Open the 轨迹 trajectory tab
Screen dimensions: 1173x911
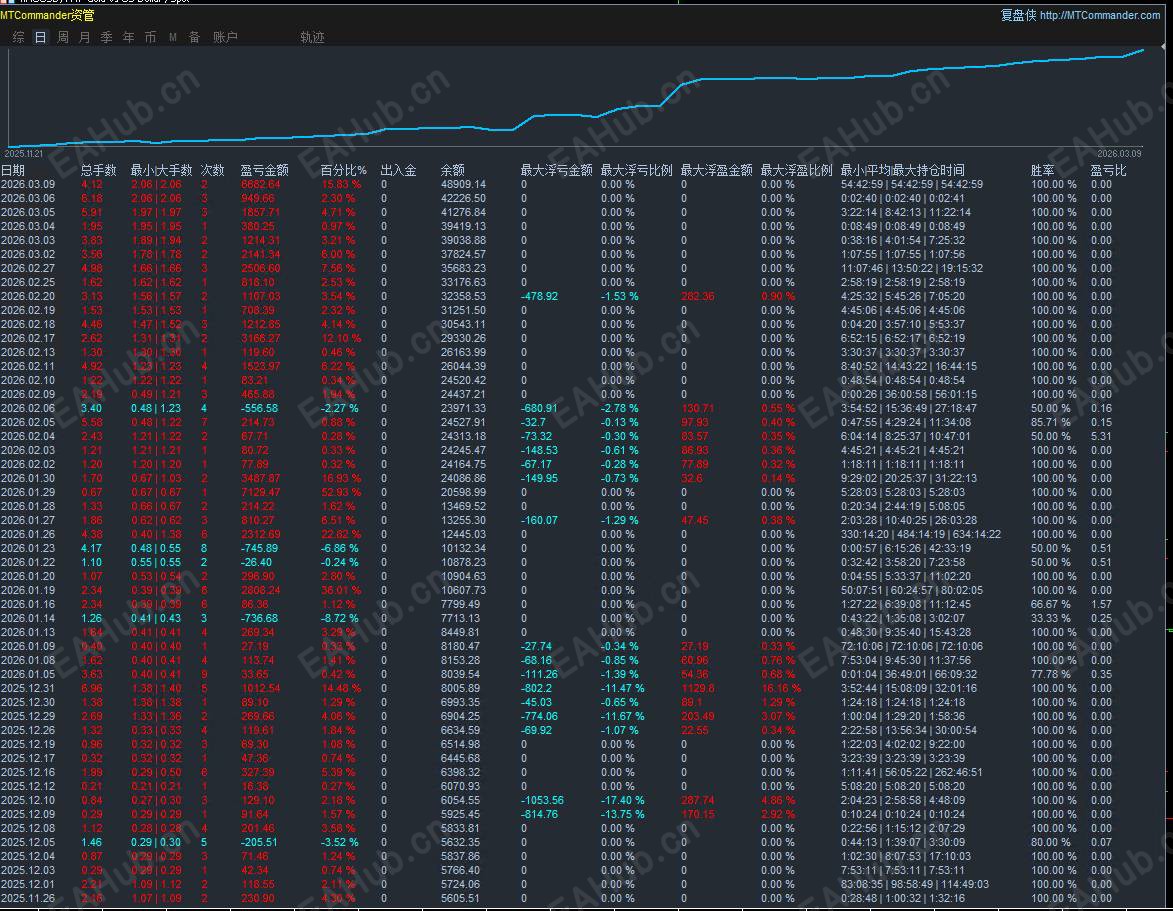click(x=312, y=37)
